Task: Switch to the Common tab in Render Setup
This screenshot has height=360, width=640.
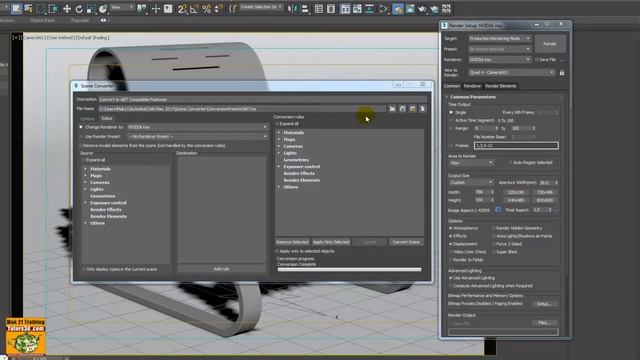Action: coord(452,86)
